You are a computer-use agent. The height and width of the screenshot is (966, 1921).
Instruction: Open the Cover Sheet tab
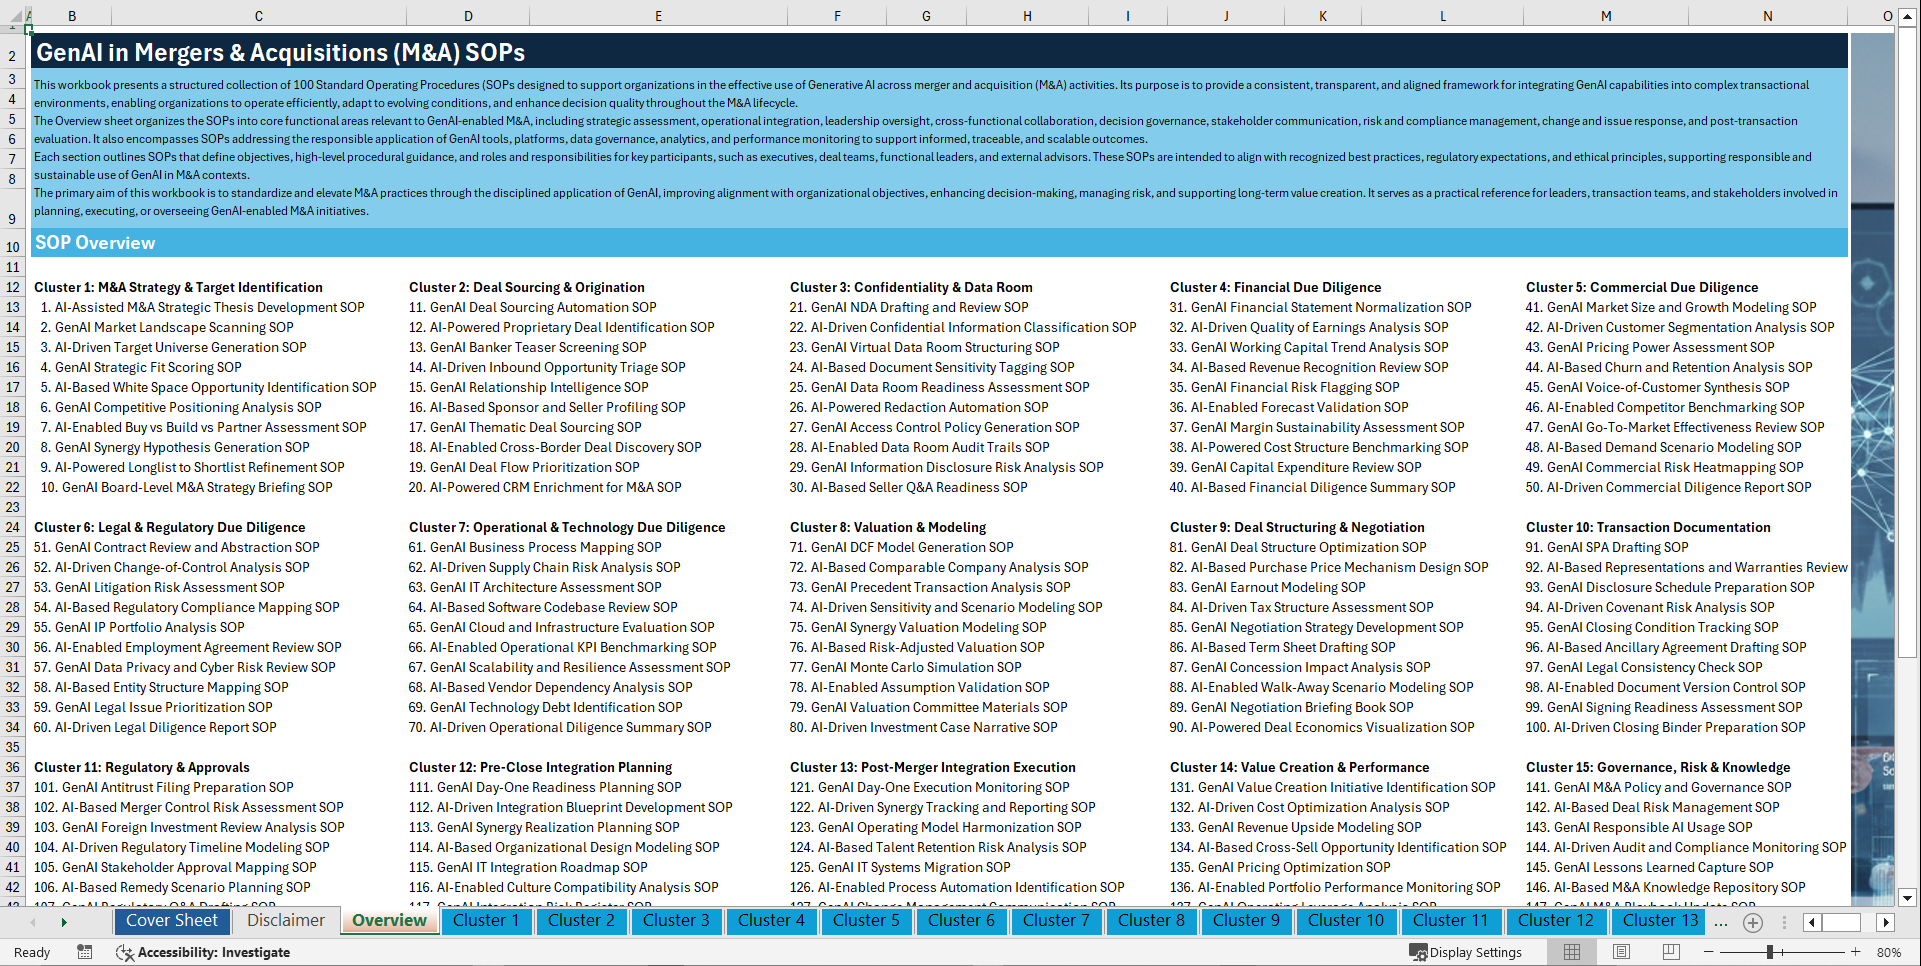click(172, 921)
